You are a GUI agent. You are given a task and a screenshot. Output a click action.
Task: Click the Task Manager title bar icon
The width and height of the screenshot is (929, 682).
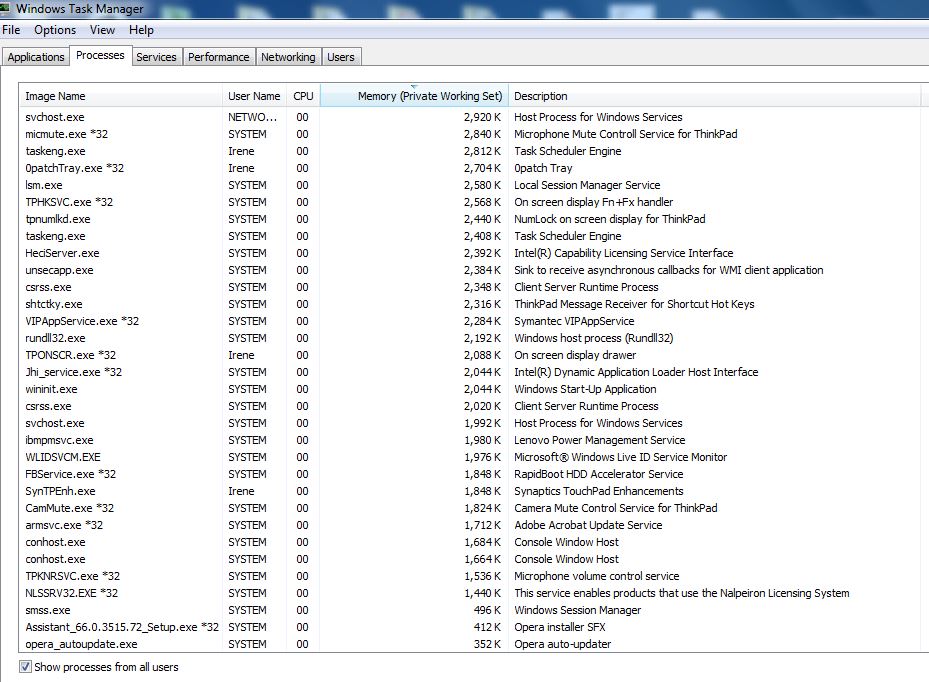tap(7, 9)
